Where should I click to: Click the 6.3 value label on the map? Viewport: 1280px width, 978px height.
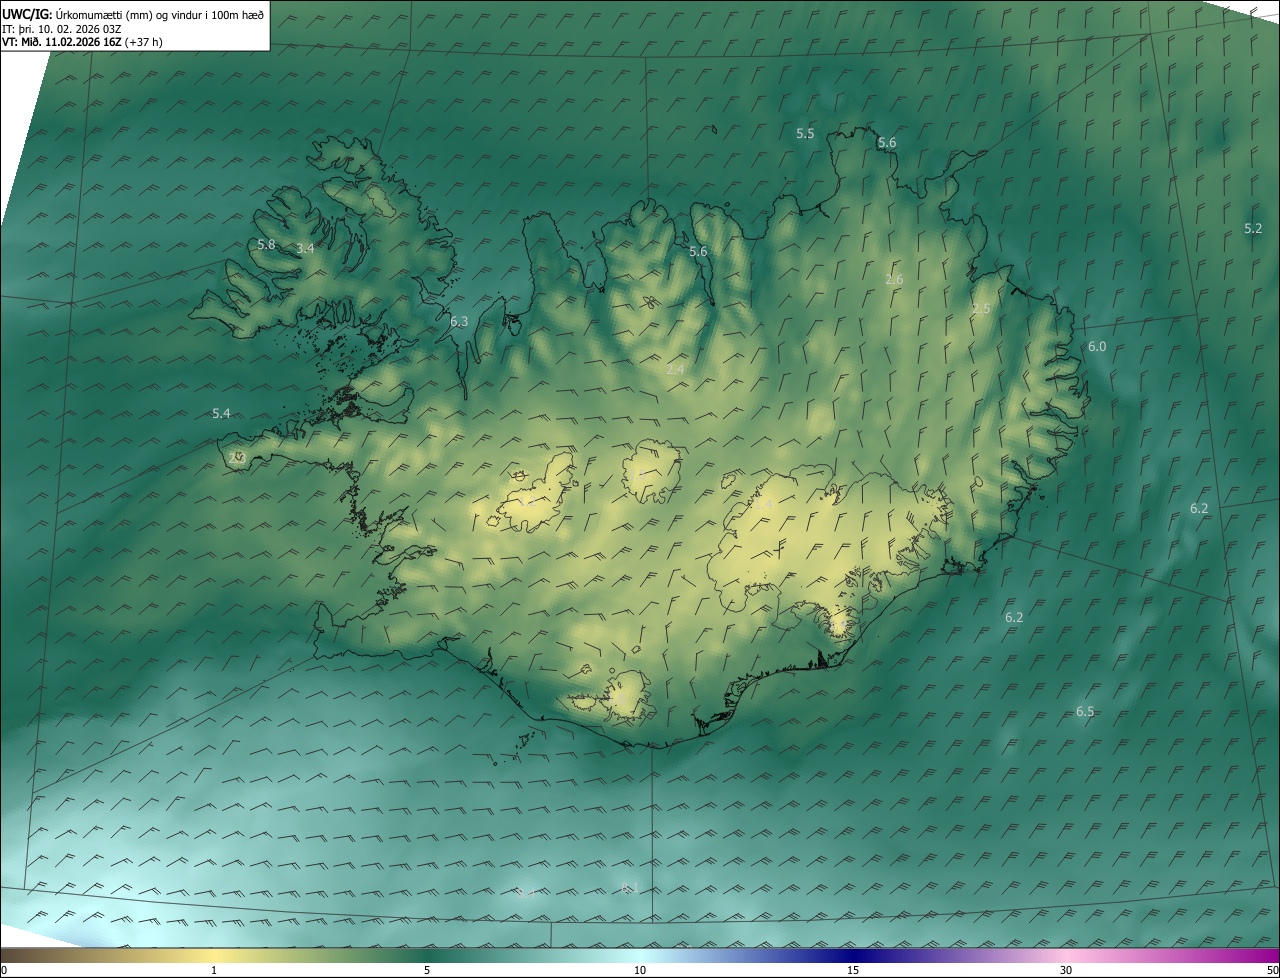459,322
